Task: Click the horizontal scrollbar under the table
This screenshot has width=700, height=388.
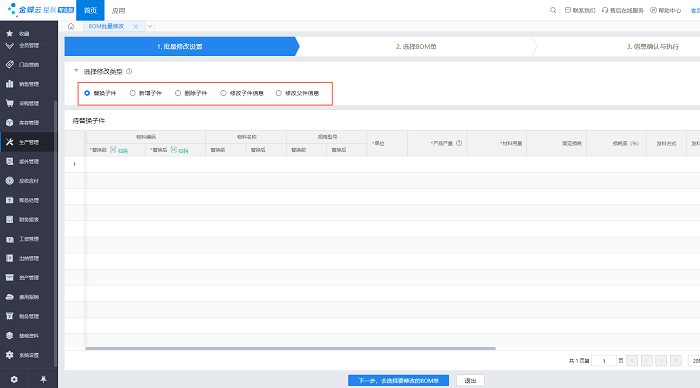Action: coord(290,348)
